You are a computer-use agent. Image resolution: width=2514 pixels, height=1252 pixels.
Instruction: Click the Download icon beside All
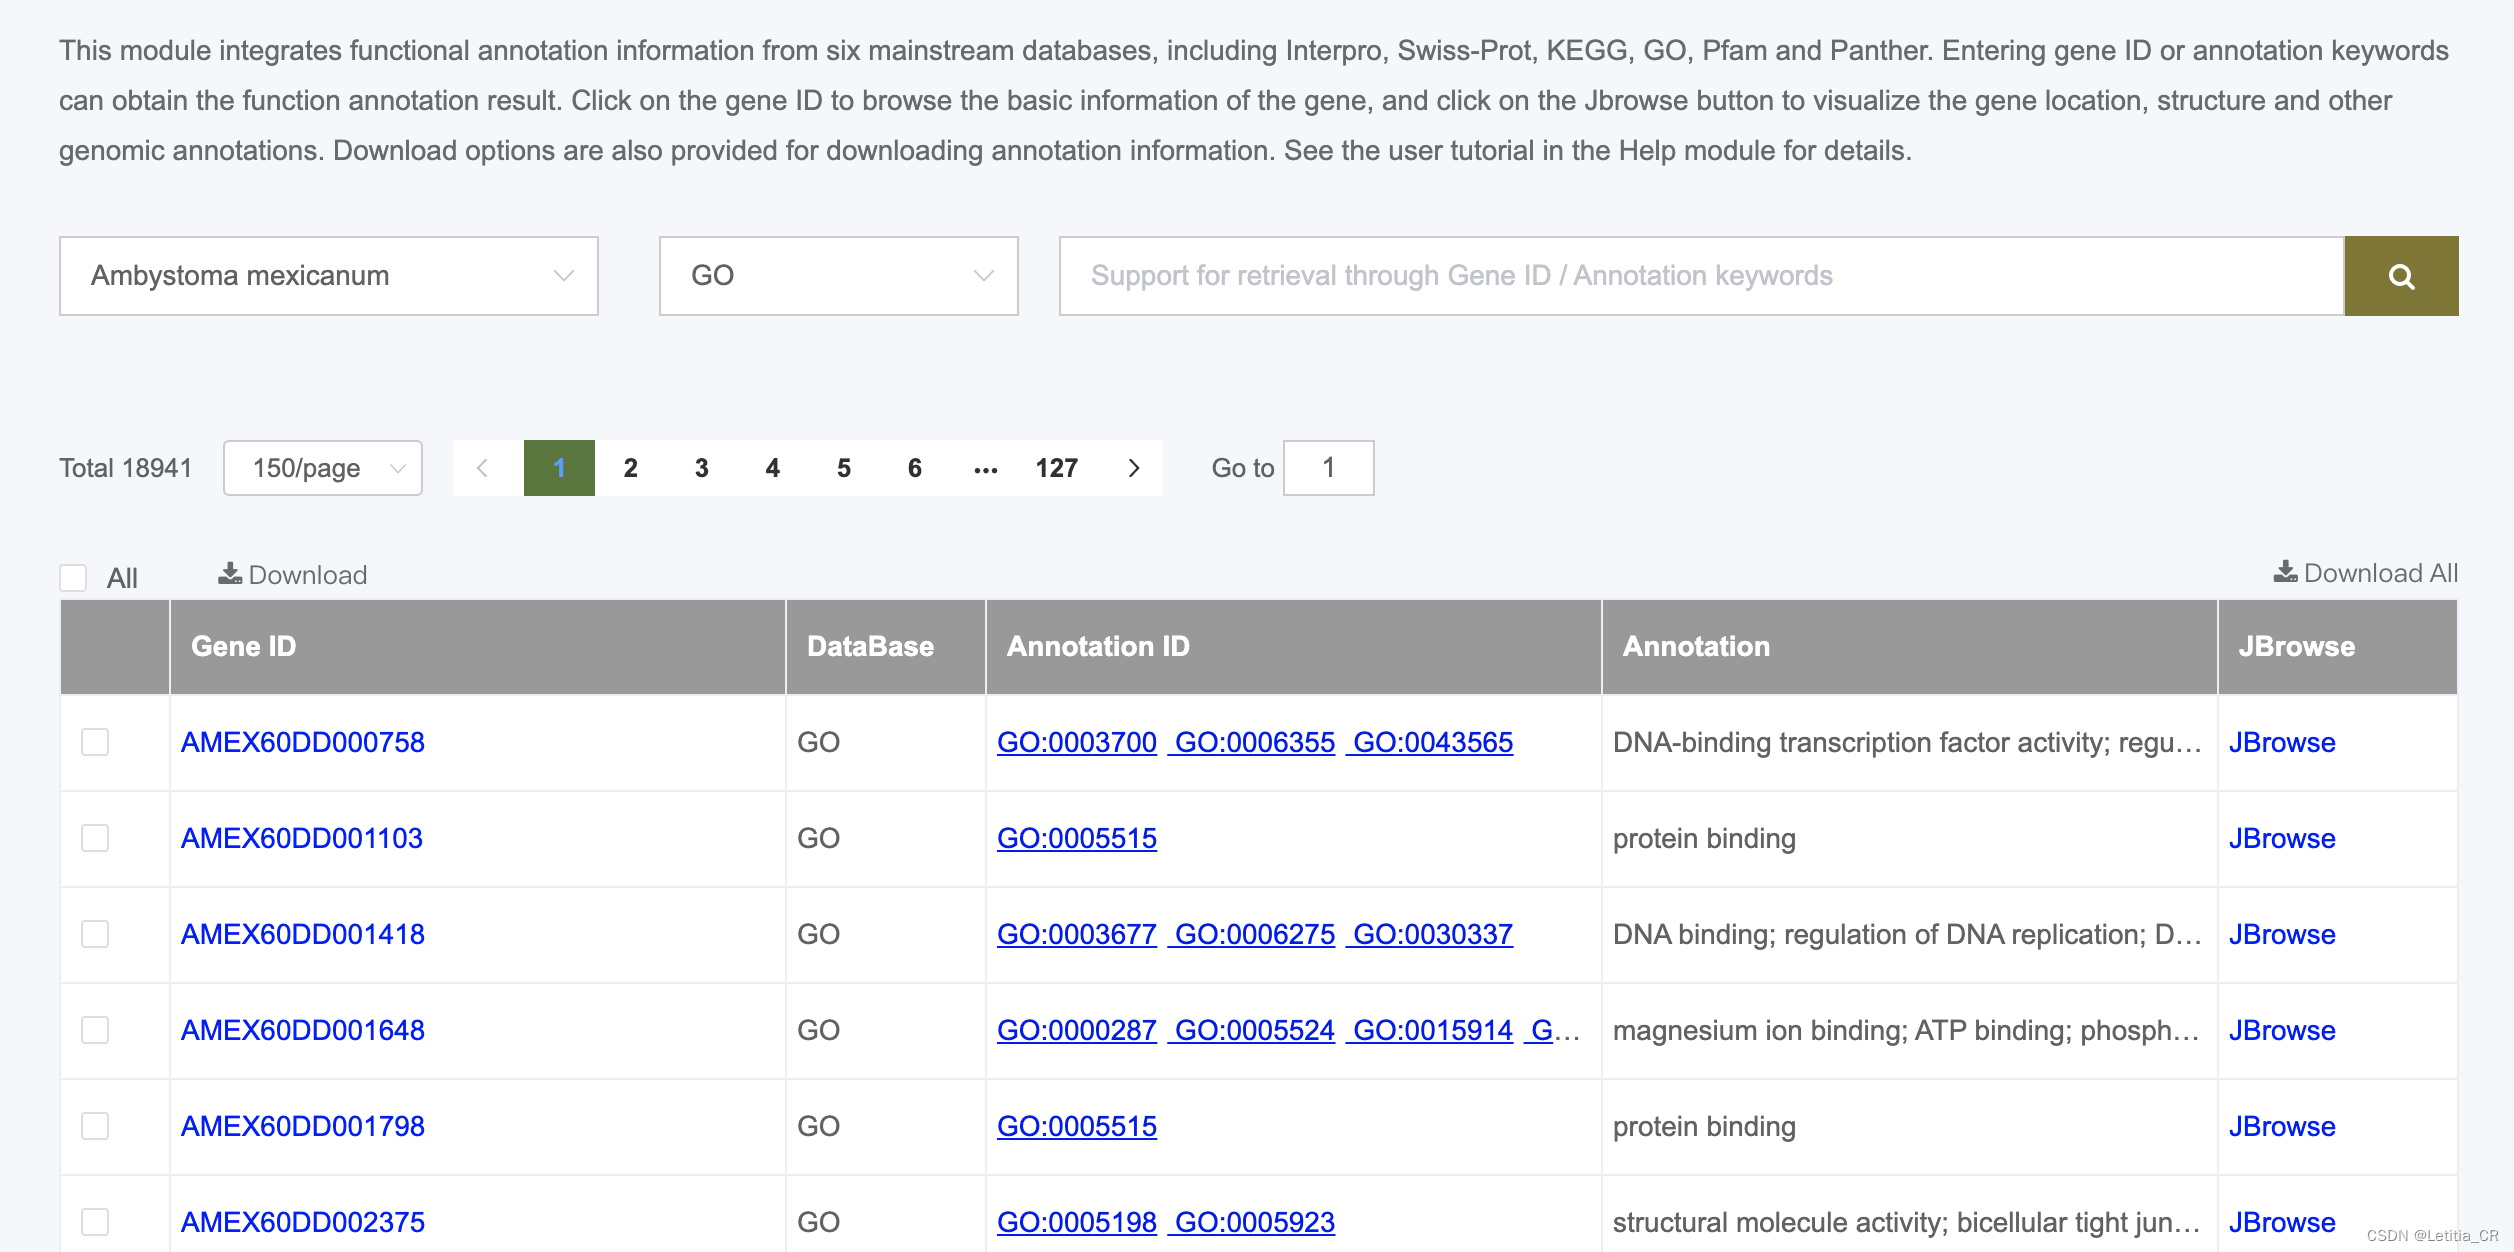point(231,573)
